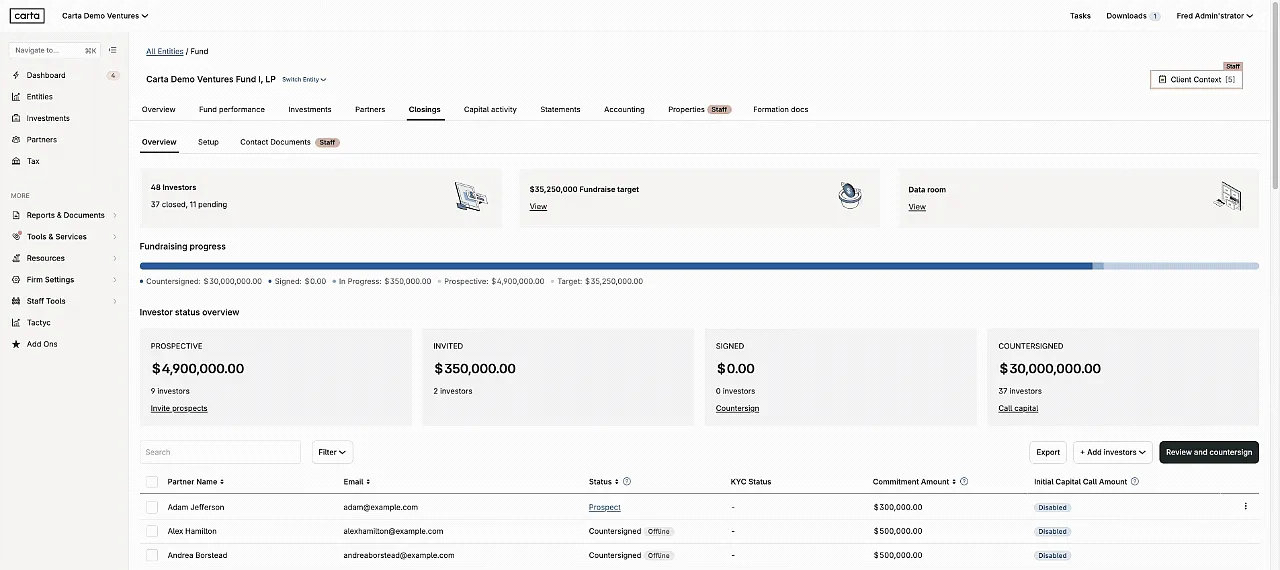Sort by Email column
Viewport: 1280px width, 570px height.
click(357, 482)
